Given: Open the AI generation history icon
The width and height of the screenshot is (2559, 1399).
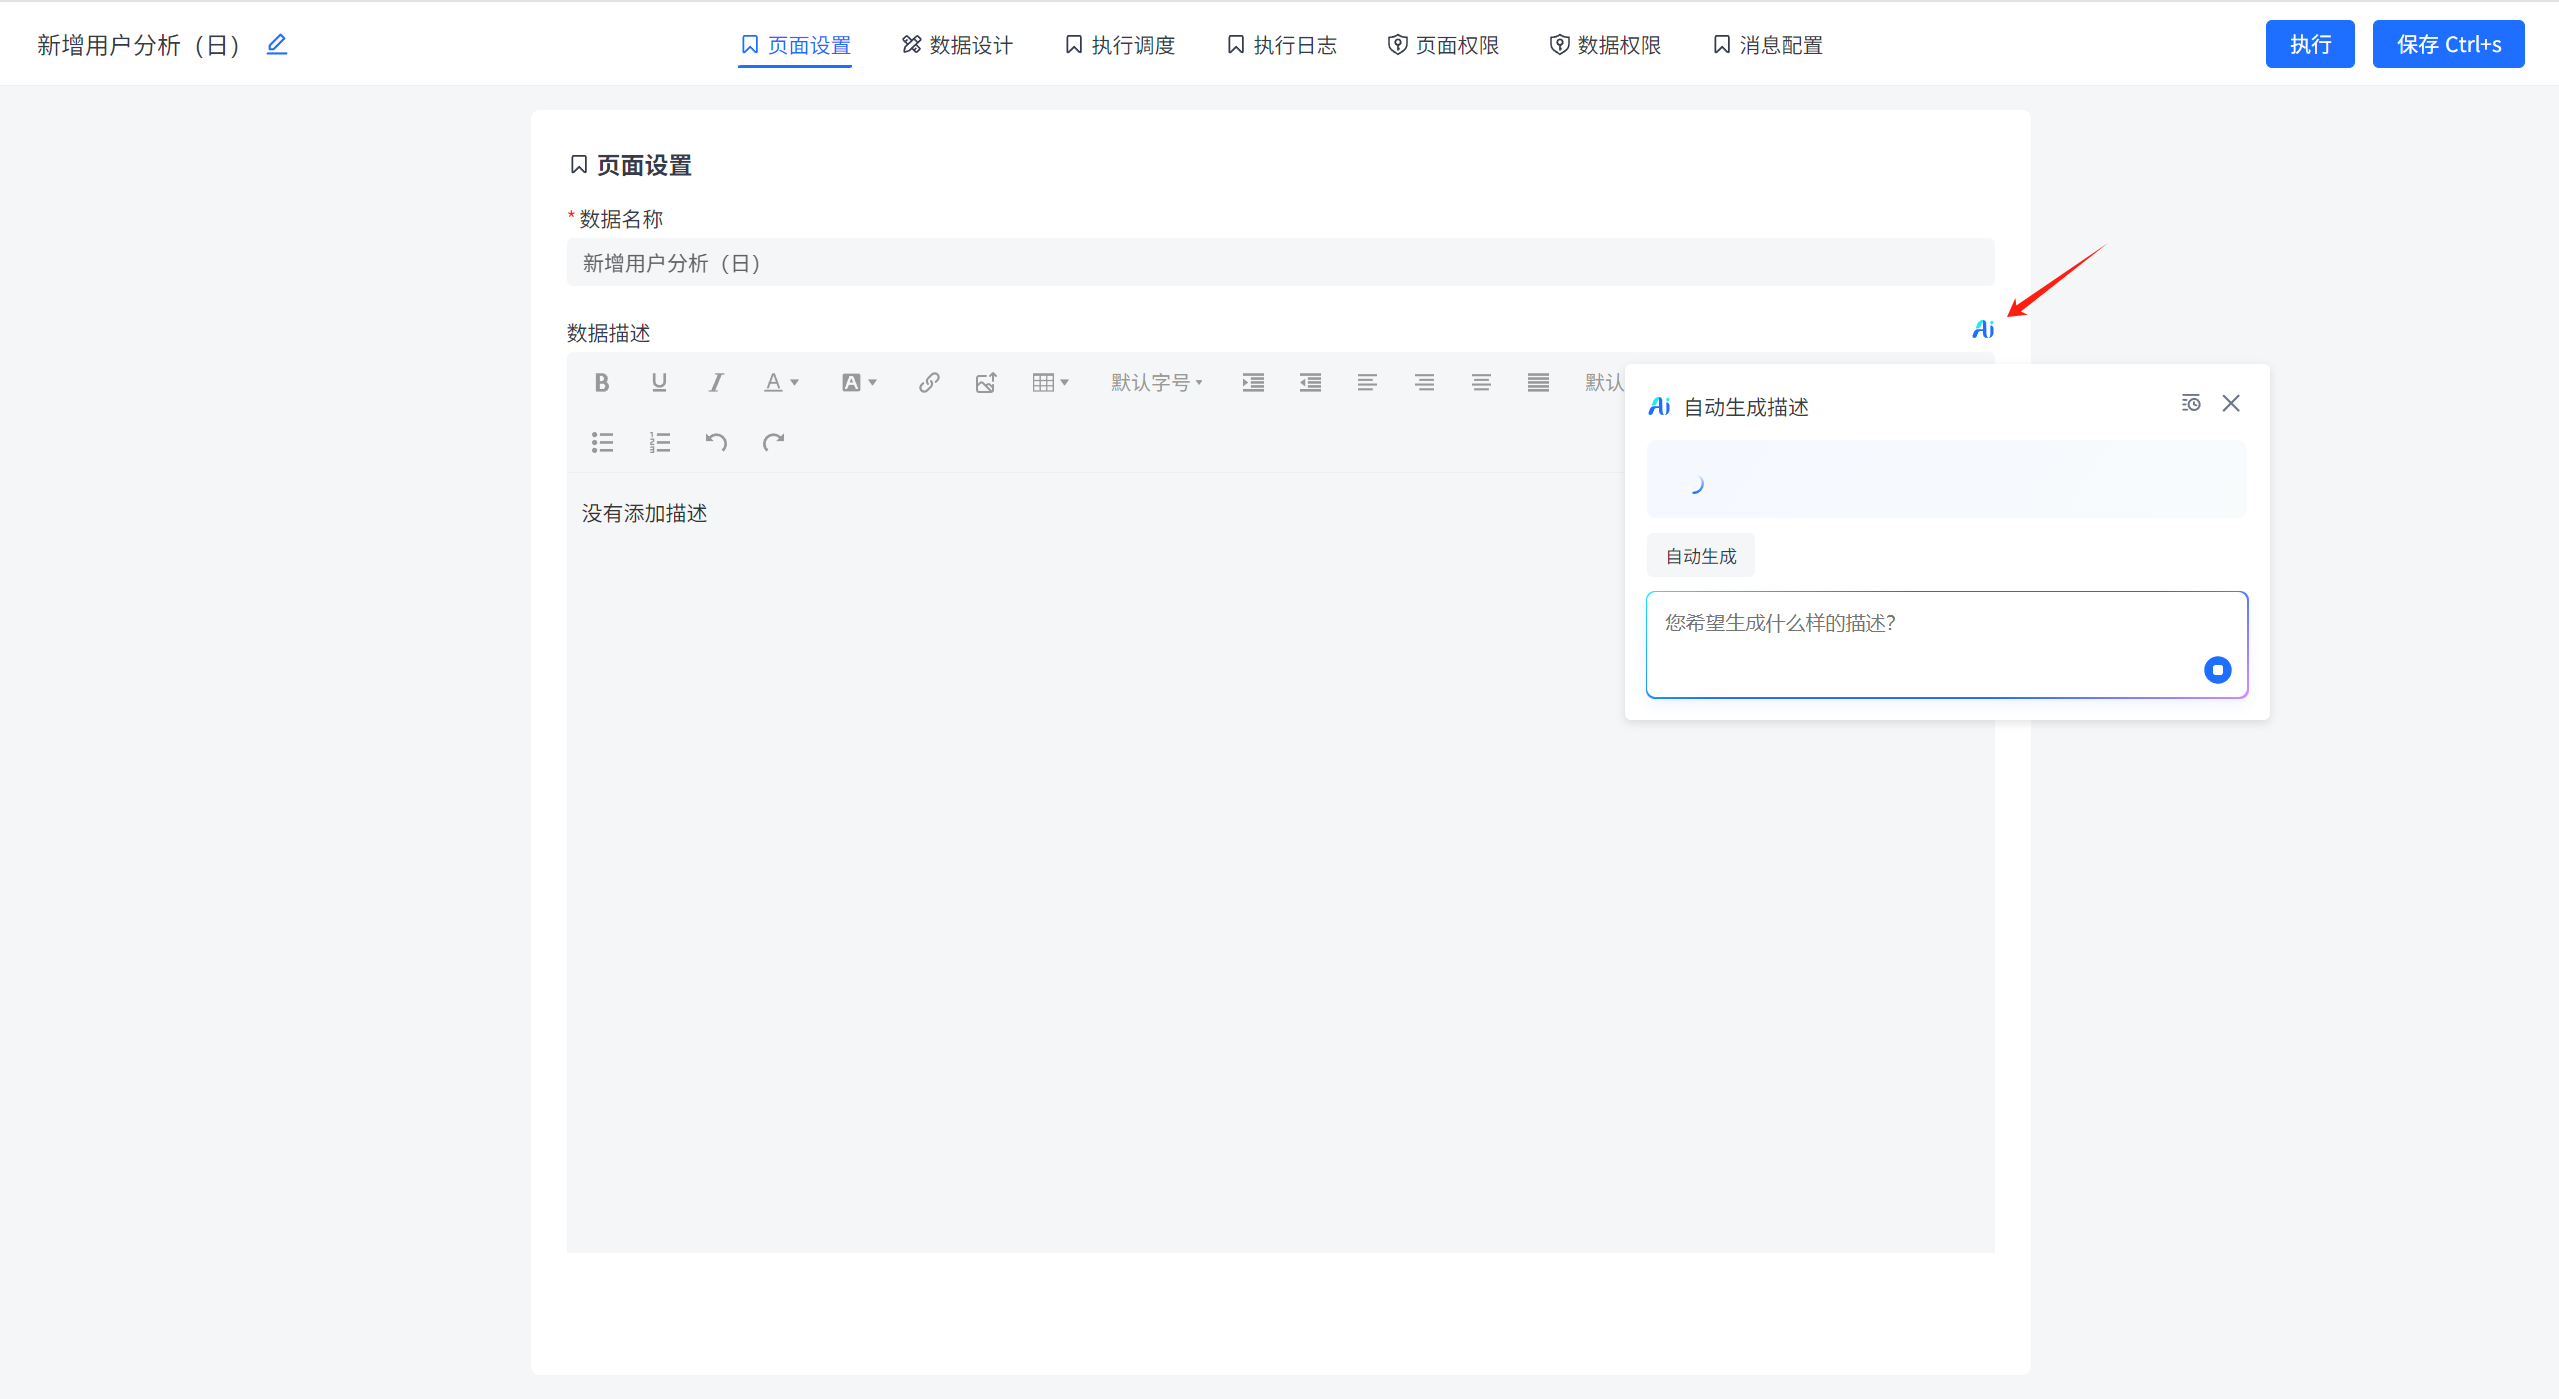Looking at the screenshot, I should (x=2190, y=403).
